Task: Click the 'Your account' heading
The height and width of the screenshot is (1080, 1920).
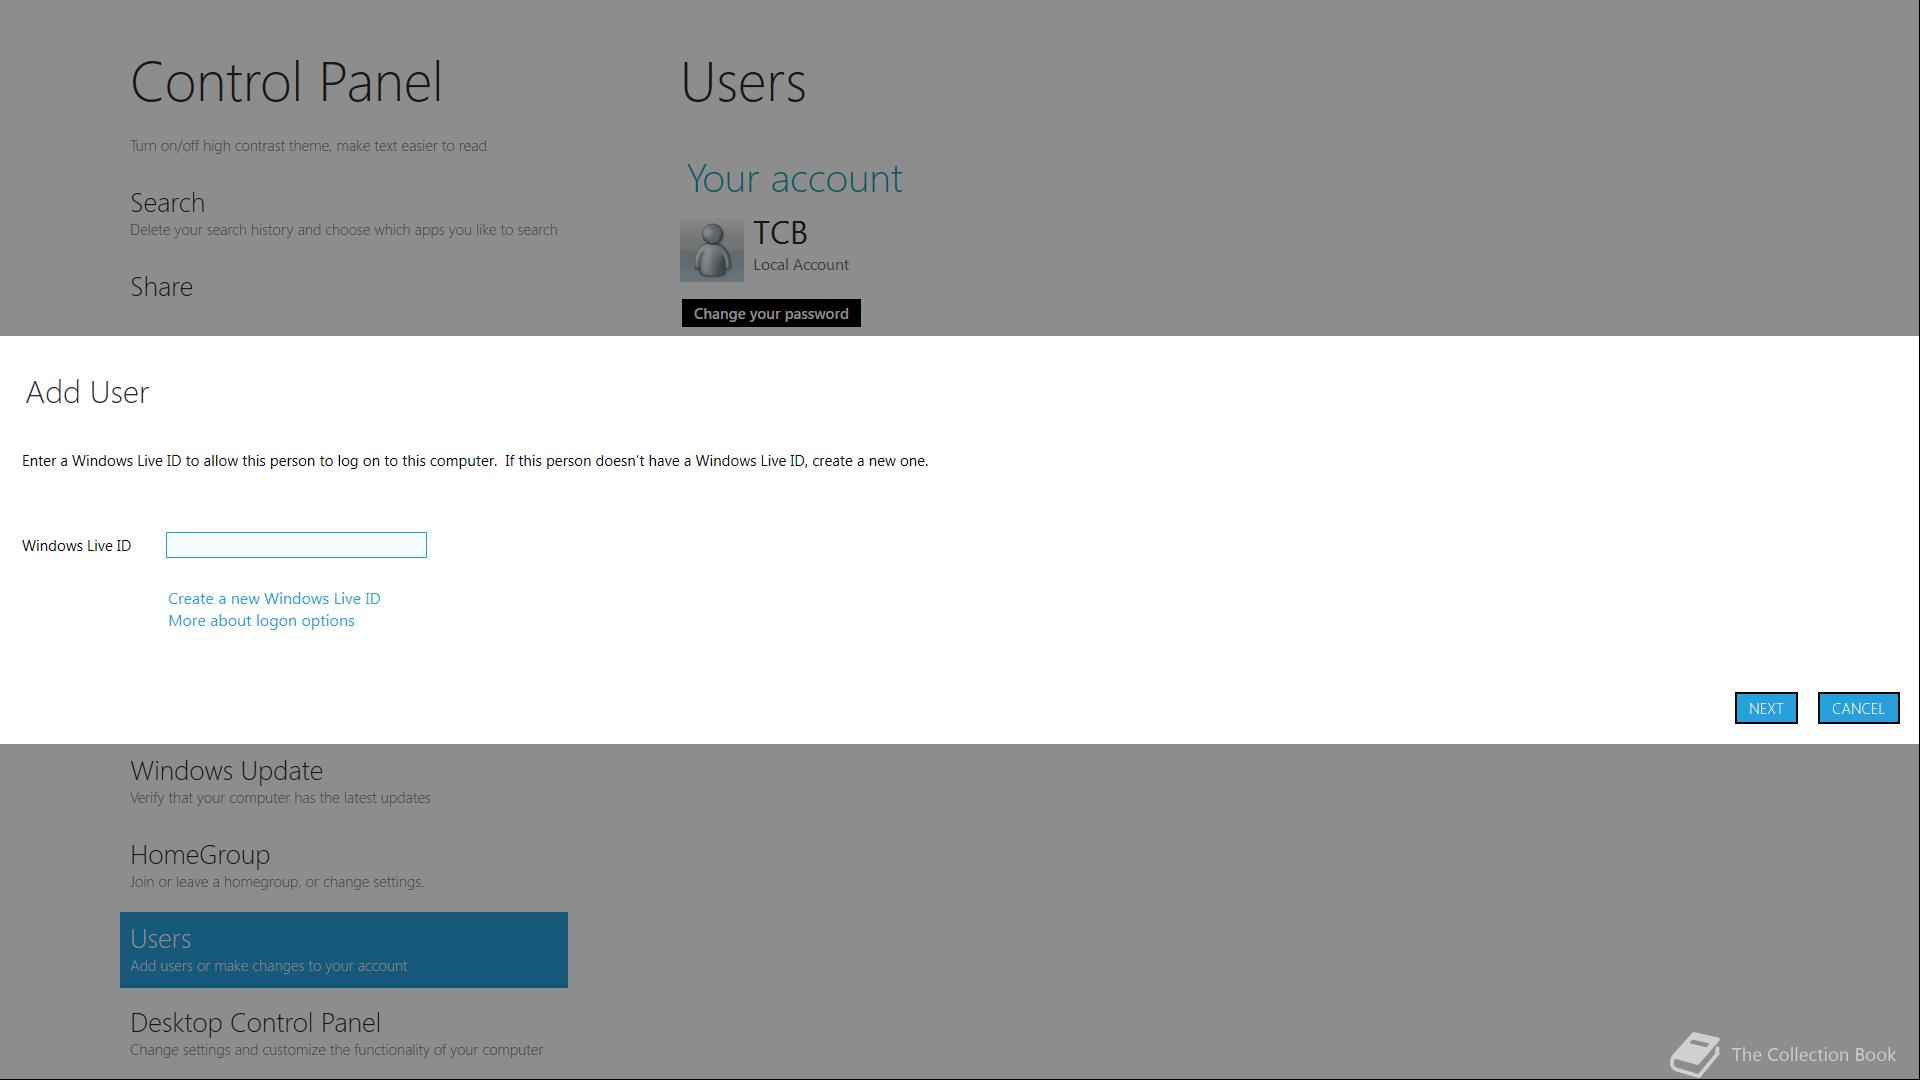Action: (795, 179)
